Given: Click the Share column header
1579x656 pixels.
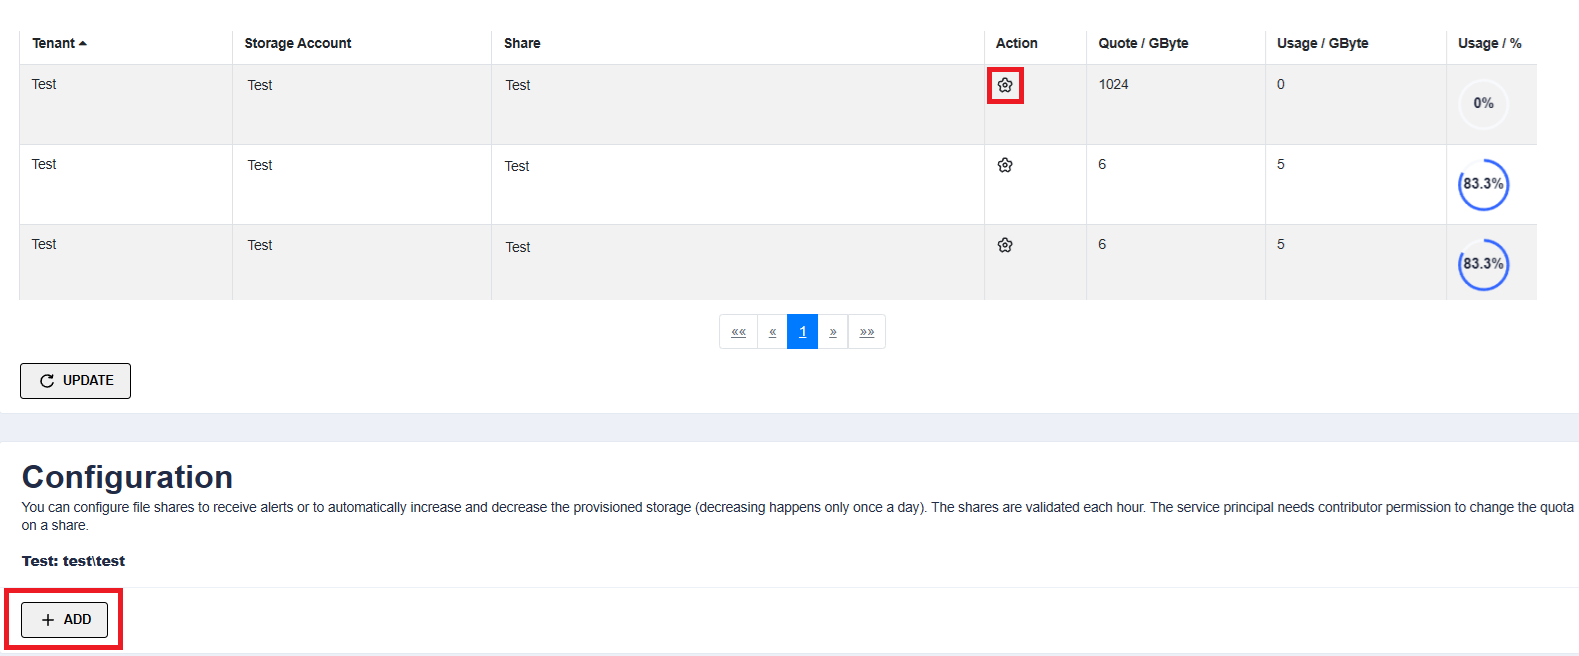Looking at the screenshot, I should coord(522,43).
